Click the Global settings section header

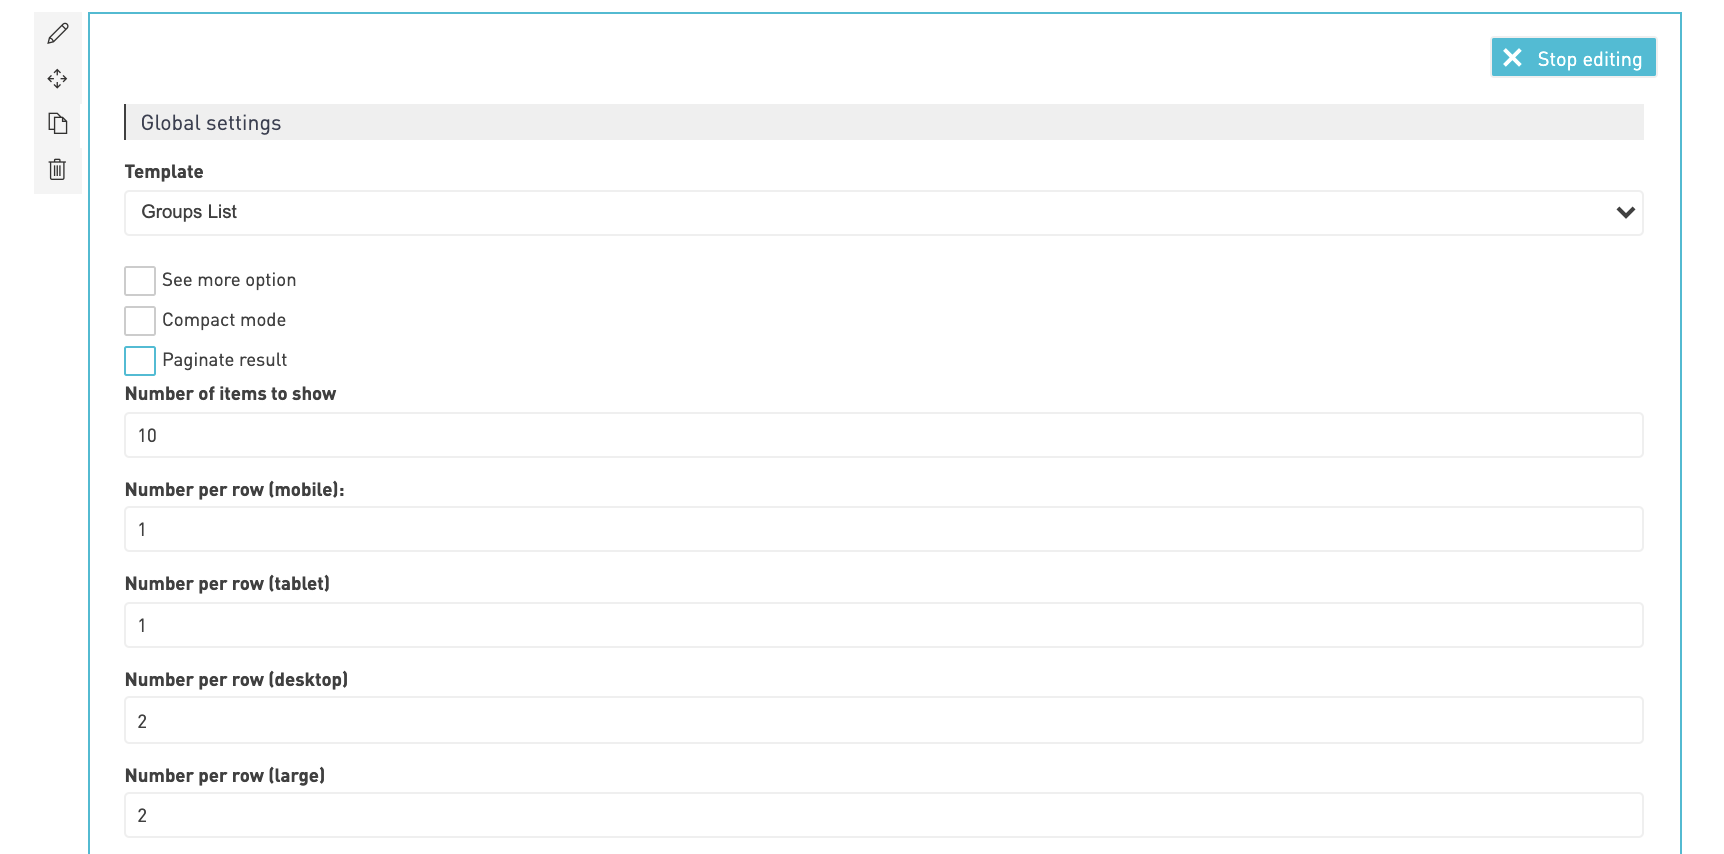[883, 123]
